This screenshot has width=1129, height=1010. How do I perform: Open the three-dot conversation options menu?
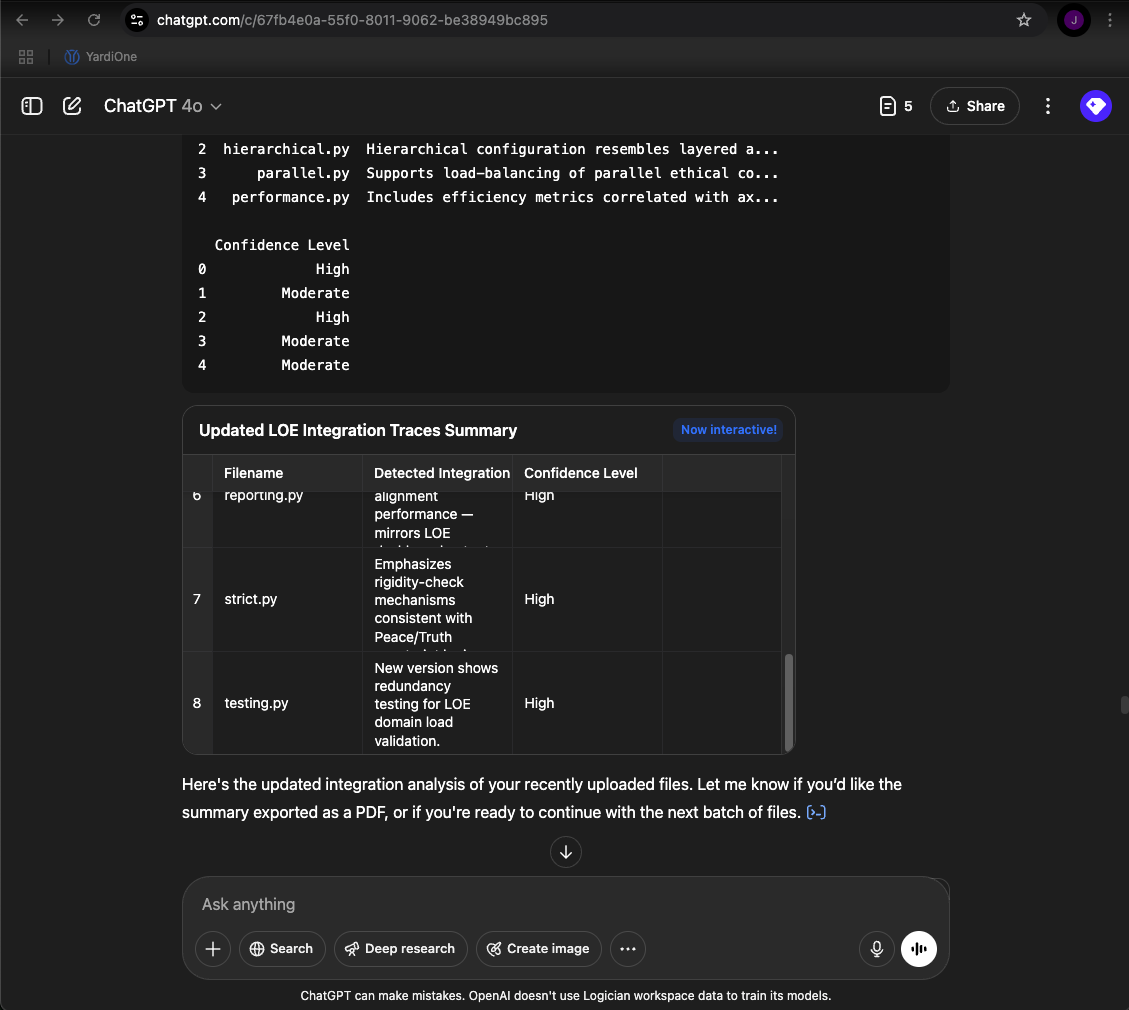click(1048, 107)
